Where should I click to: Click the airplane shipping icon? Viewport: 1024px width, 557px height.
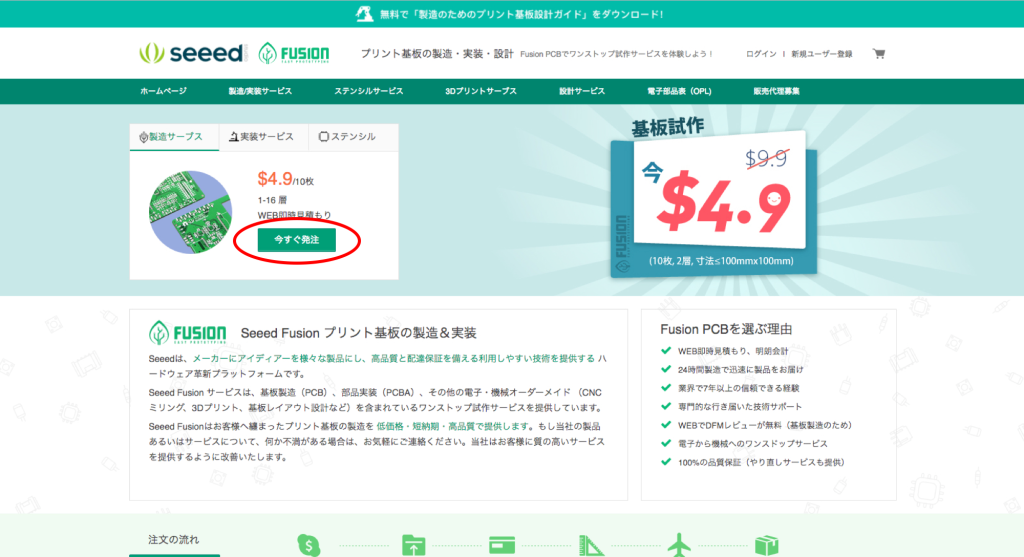[x=681, y=545]
